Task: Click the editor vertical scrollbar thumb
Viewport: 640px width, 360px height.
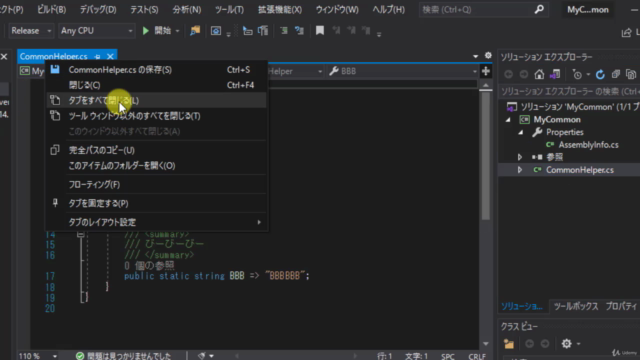Action: (x=486, y=156)
